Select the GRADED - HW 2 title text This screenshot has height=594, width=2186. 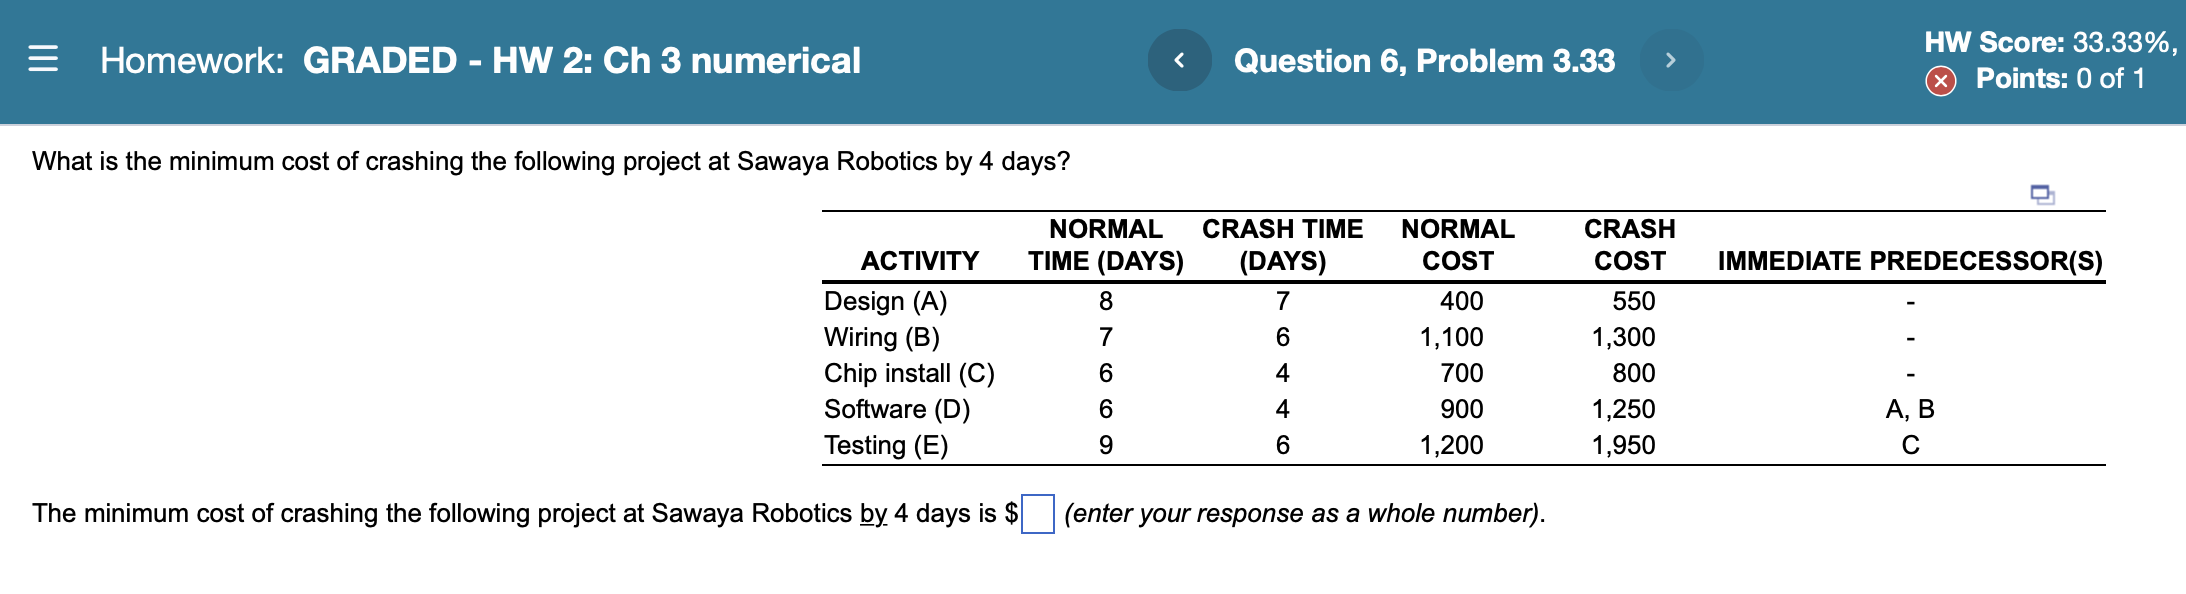pyautogui.click(x=580, y=60)
